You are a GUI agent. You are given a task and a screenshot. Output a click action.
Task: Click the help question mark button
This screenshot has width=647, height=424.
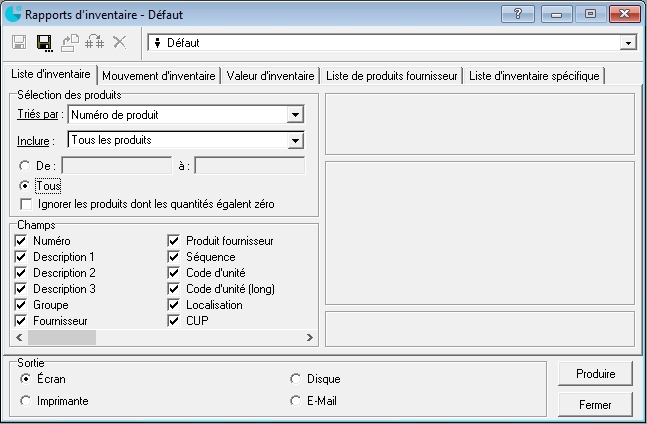click(x=517, y=14)
